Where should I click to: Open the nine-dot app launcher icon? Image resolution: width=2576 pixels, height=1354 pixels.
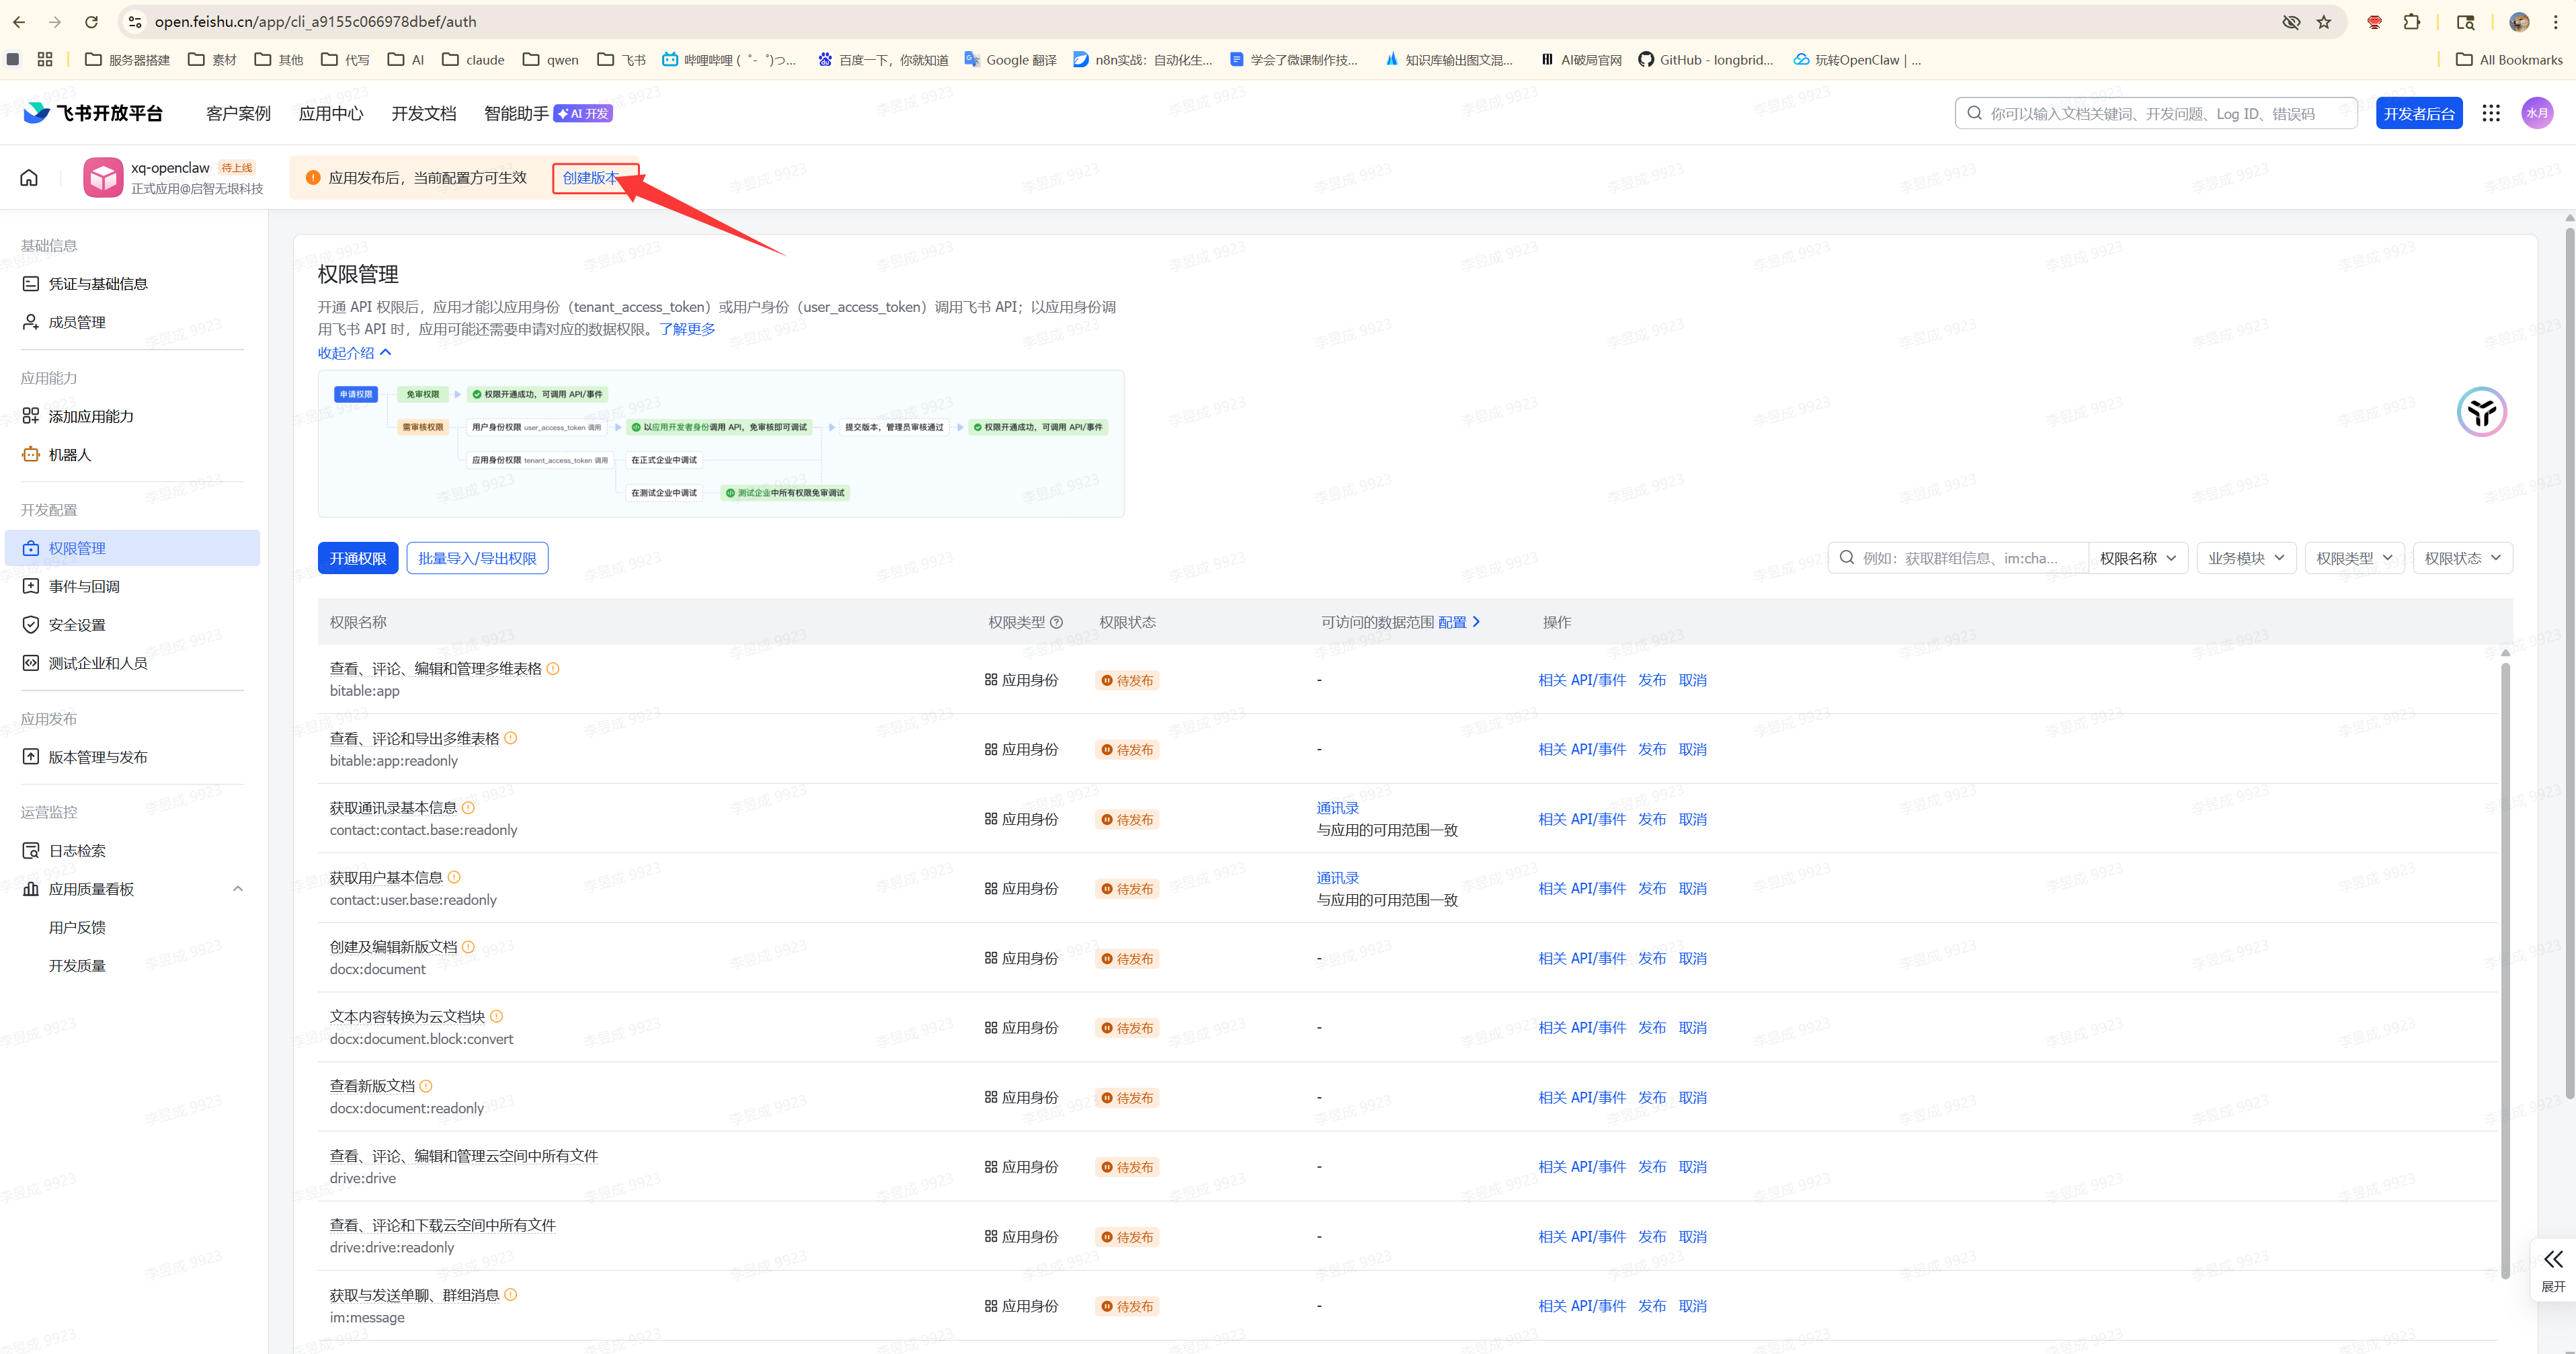tap(2491, 113)
